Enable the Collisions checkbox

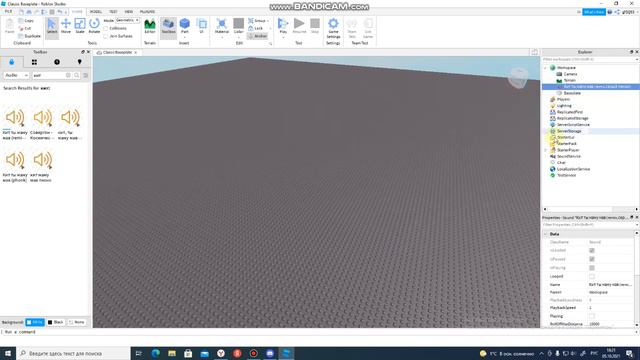[x=106, y=29]
